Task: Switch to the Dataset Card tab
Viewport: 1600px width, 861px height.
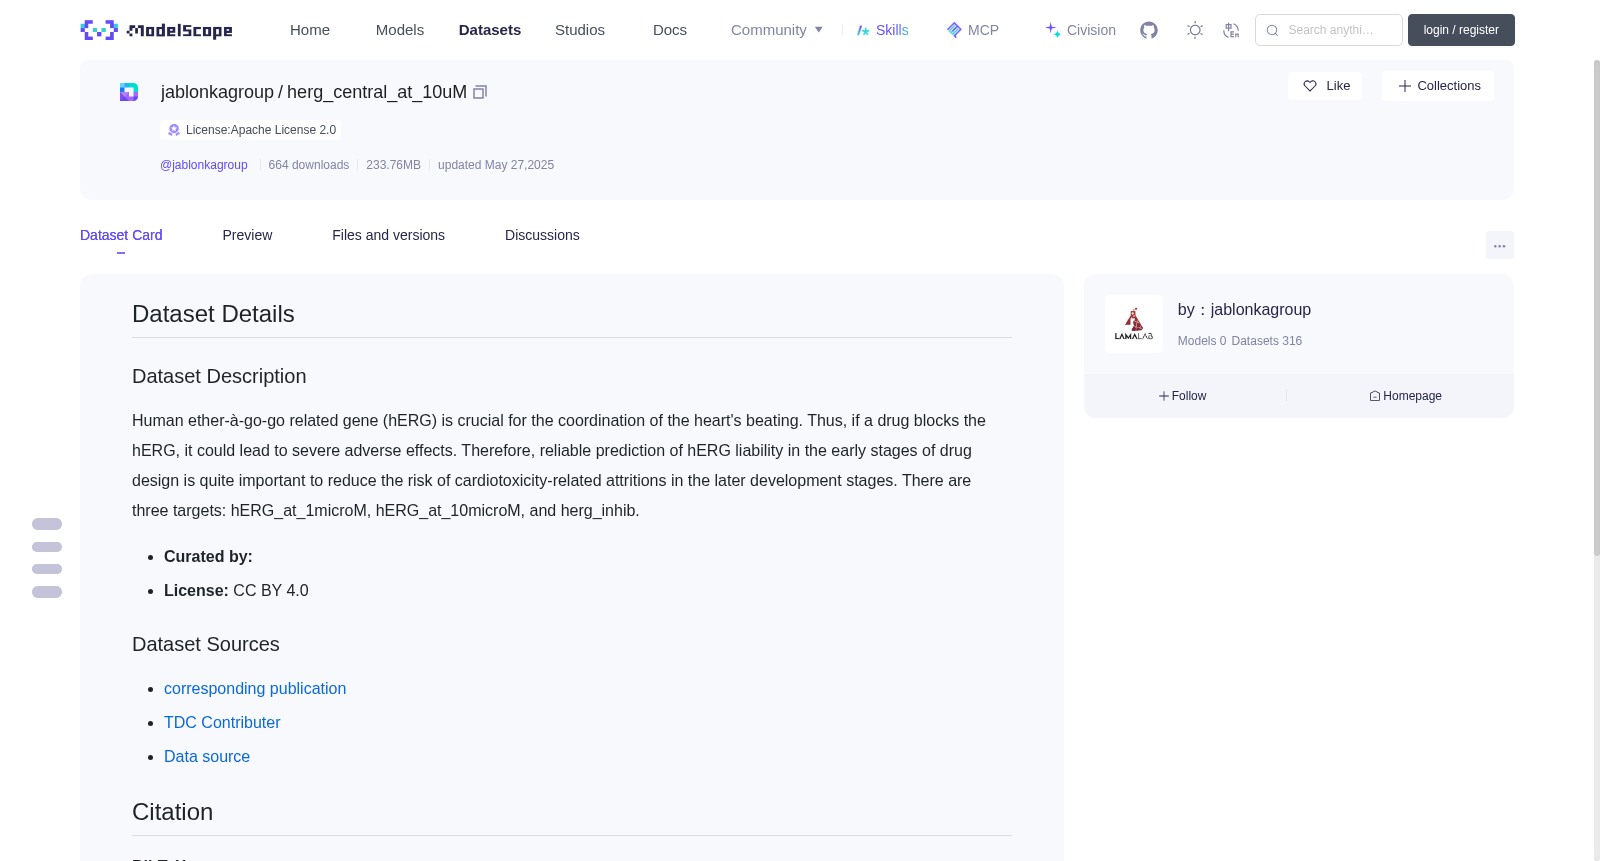Action: tap(121, 235)
